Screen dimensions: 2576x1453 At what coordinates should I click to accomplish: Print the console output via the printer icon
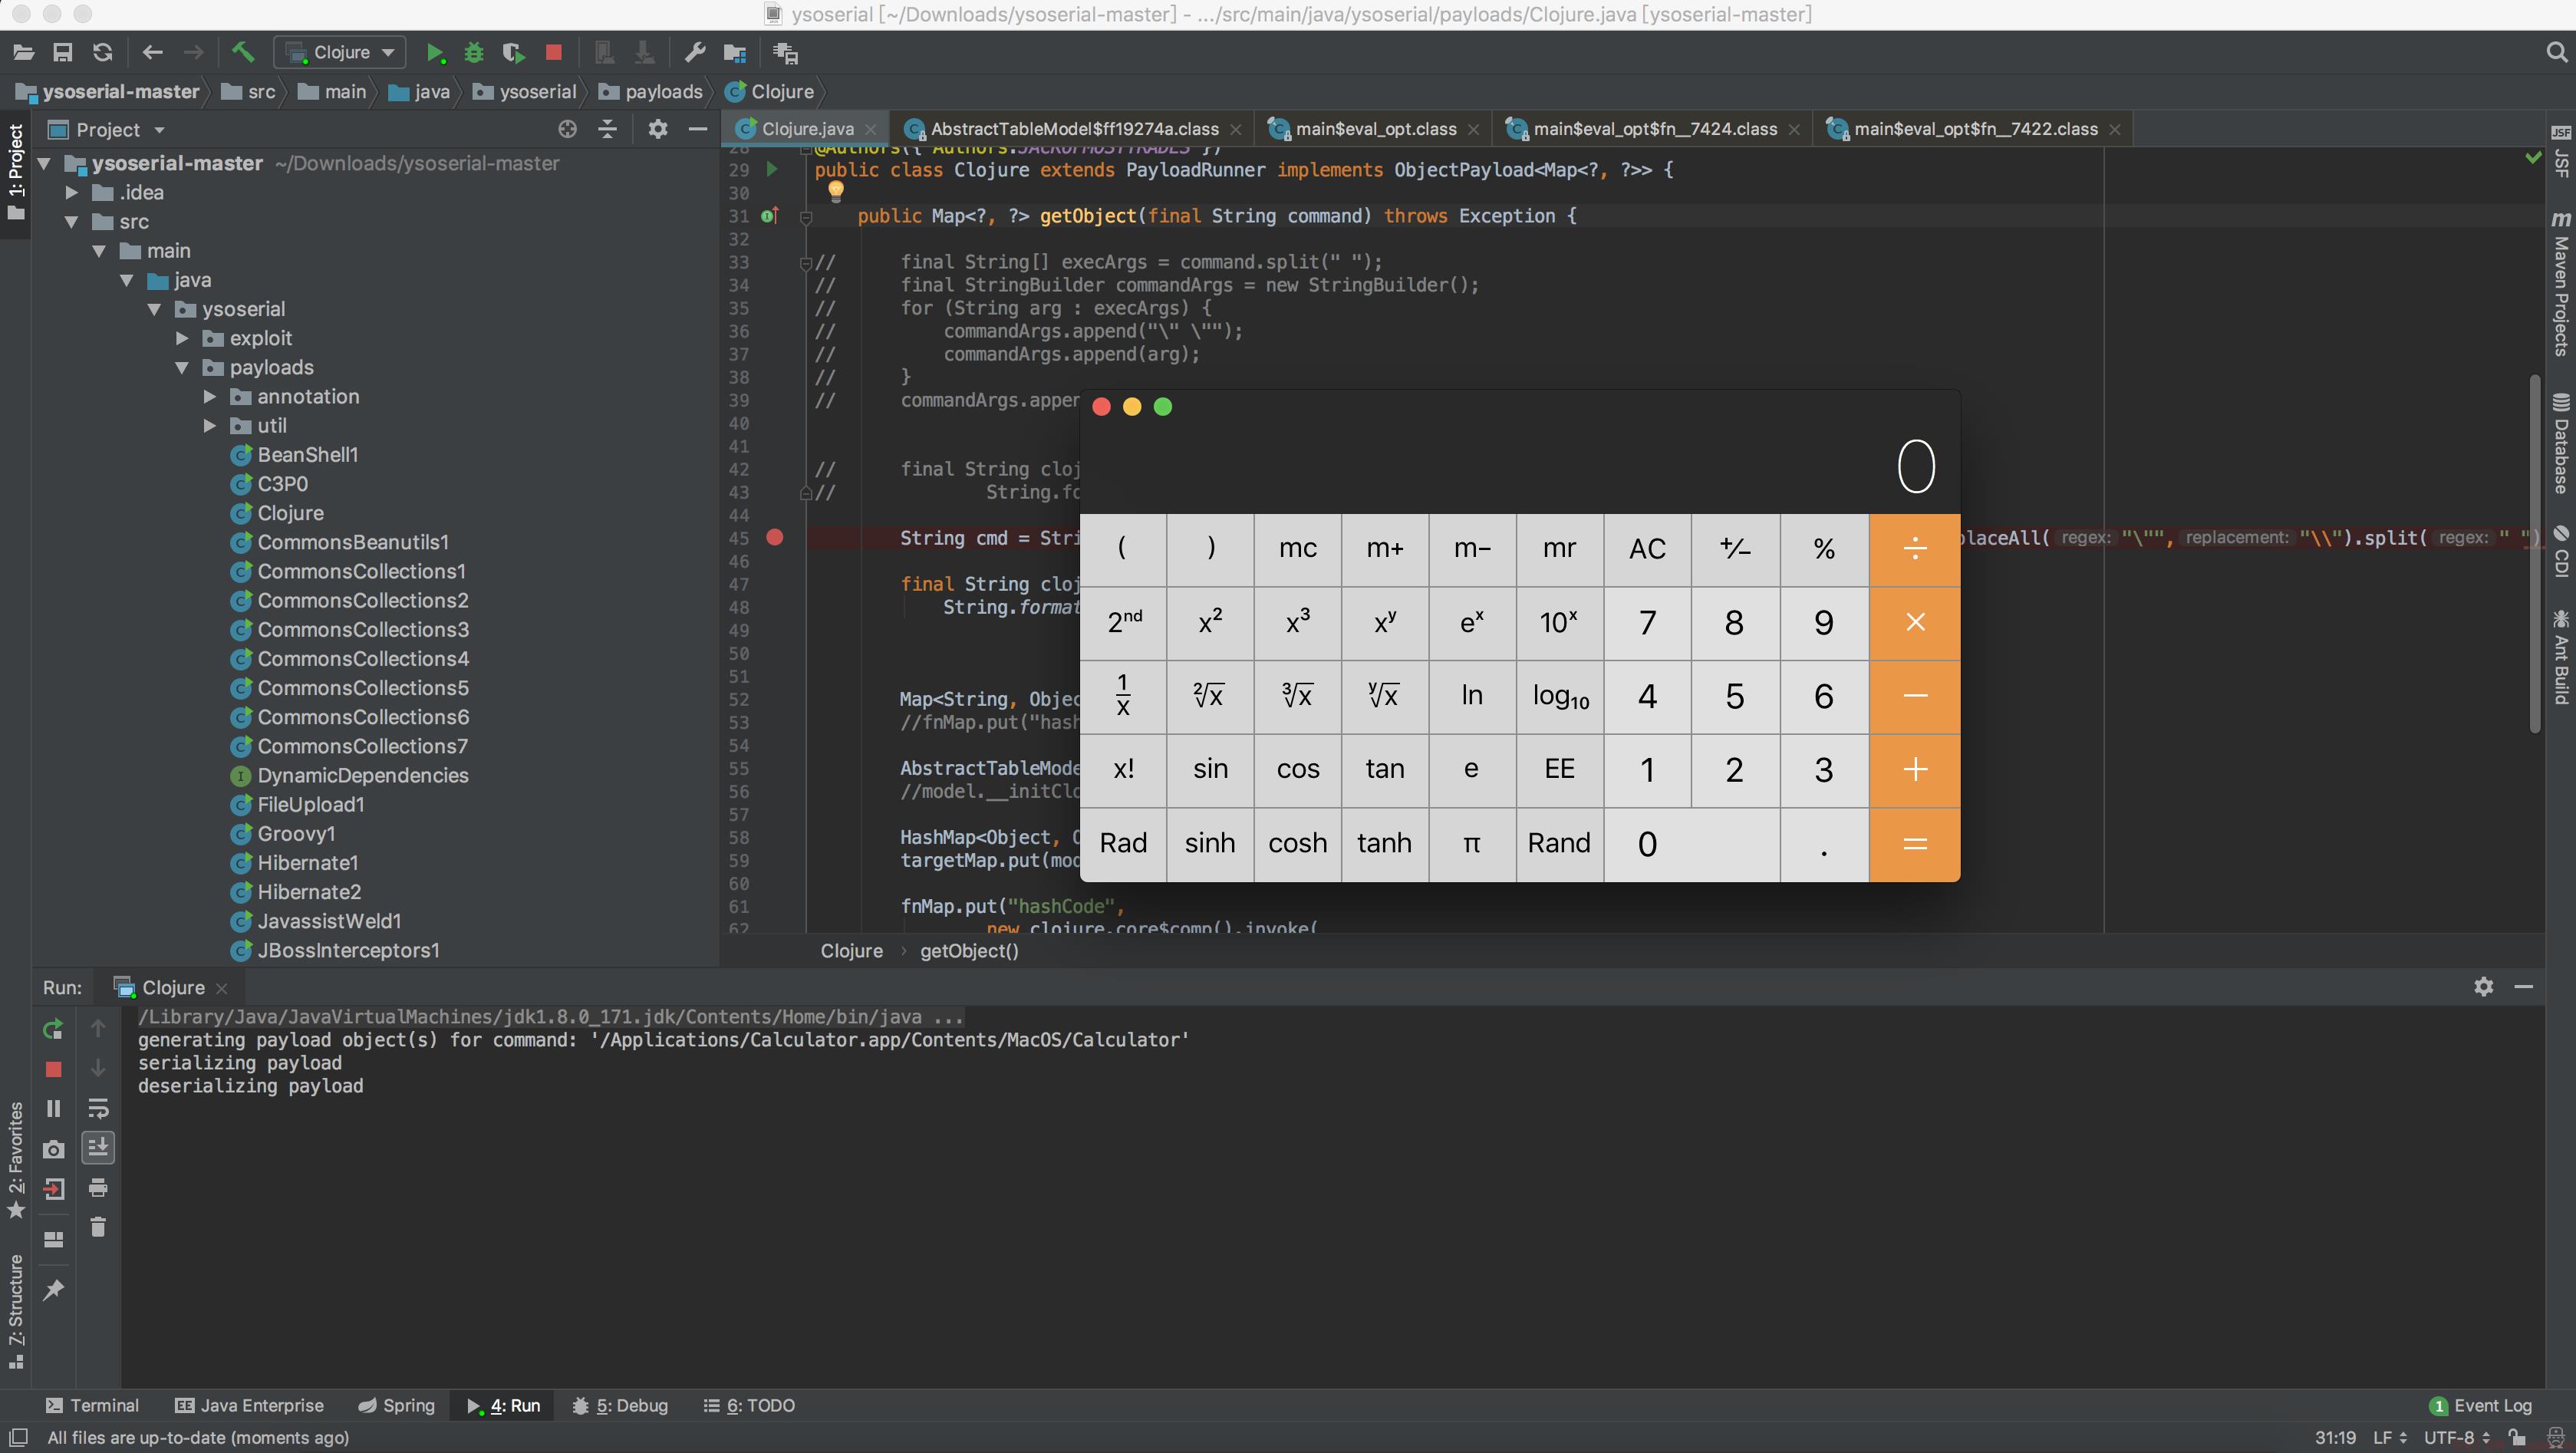[98, 1188]
